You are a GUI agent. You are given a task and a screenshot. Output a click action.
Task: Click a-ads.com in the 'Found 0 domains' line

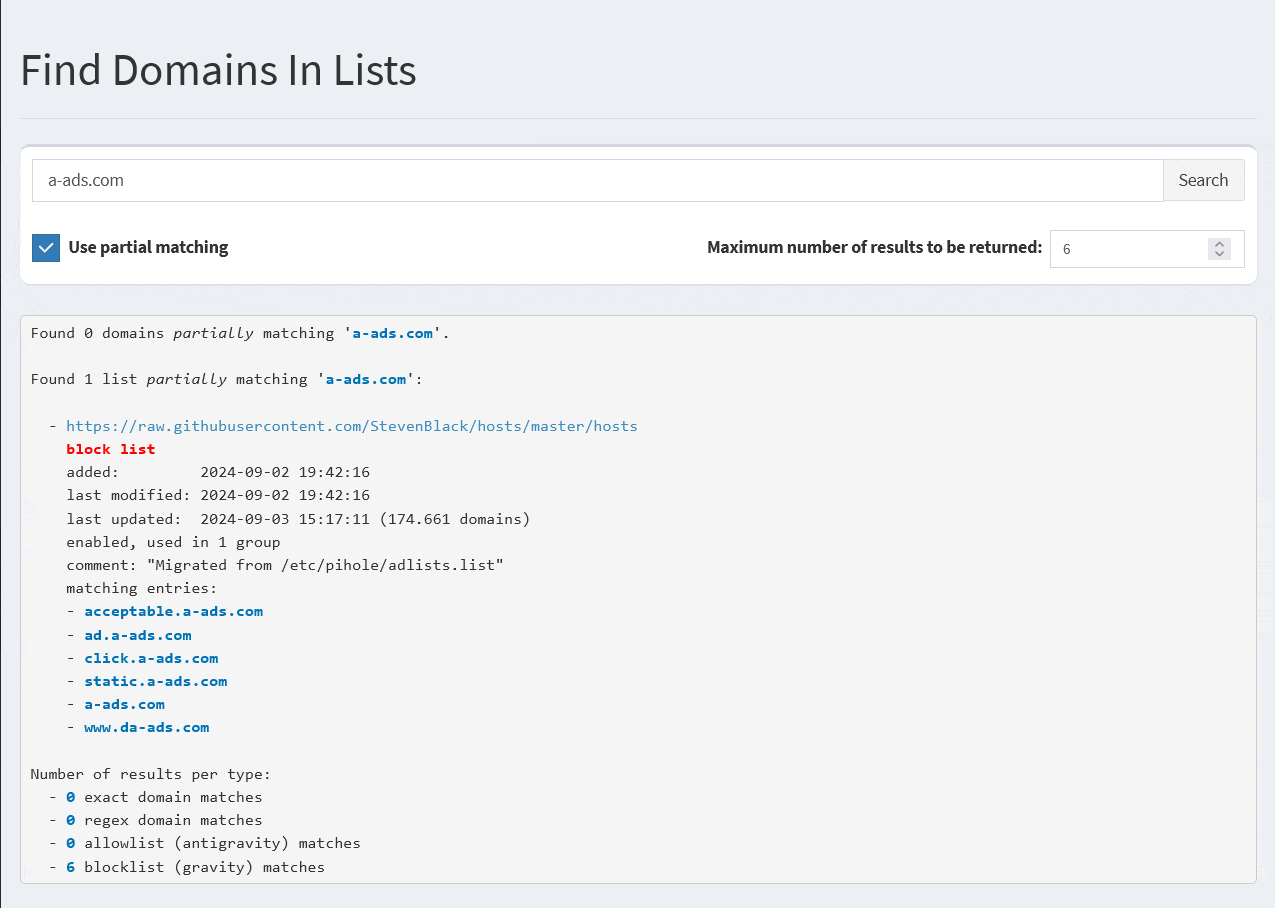(392, 333)
